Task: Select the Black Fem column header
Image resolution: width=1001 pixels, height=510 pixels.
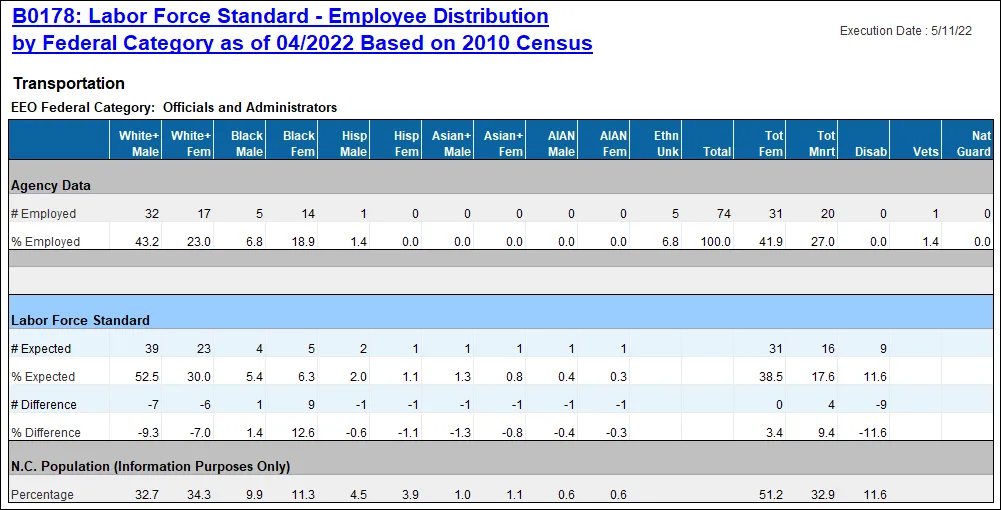Action: coord(298,143)
